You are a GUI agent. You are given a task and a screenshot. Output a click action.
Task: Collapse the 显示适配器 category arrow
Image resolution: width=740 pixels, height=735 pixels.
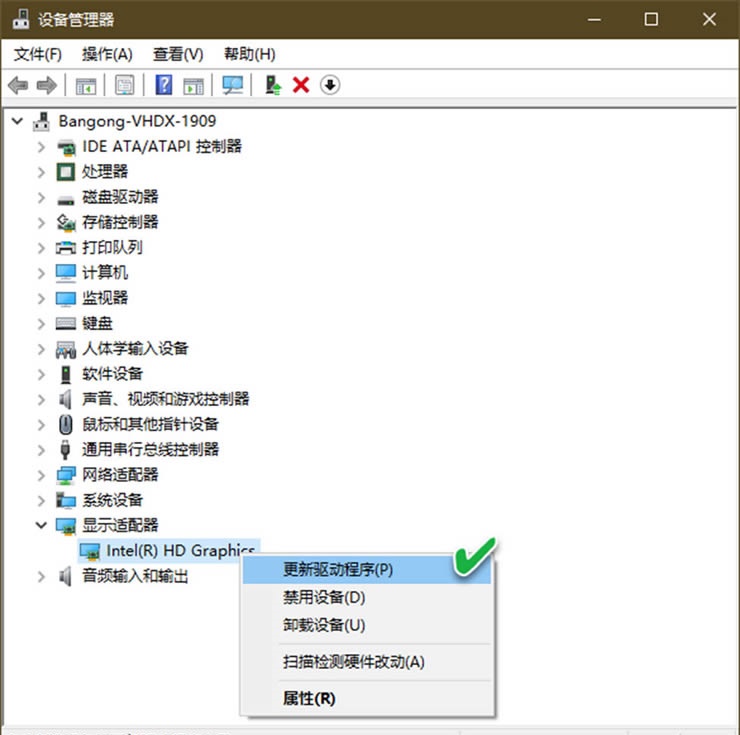coord(42,525)
